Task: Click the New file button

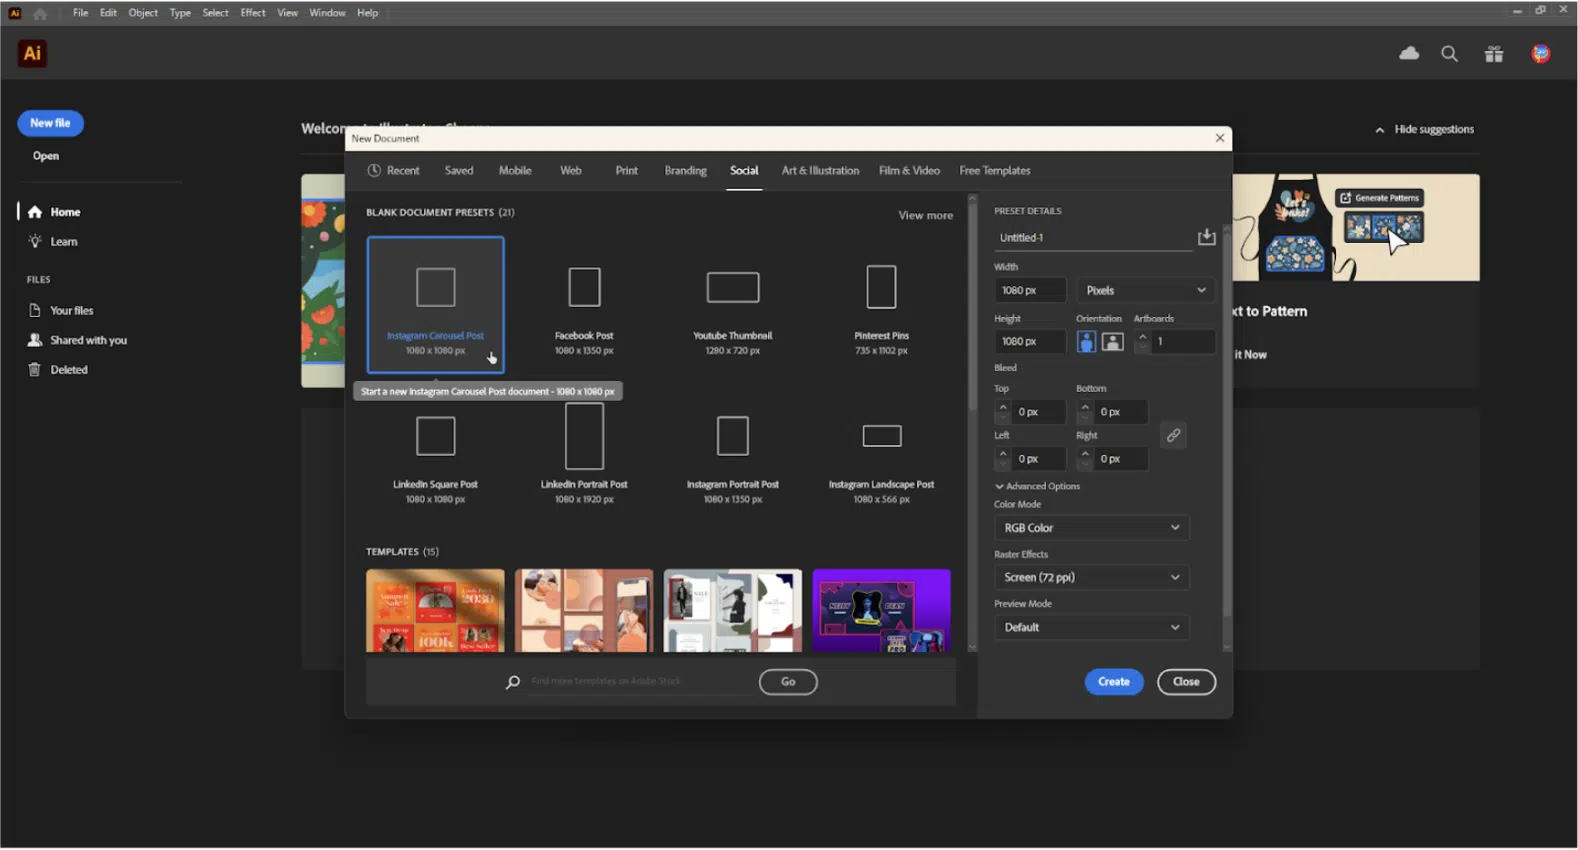Action: point(50,123)
